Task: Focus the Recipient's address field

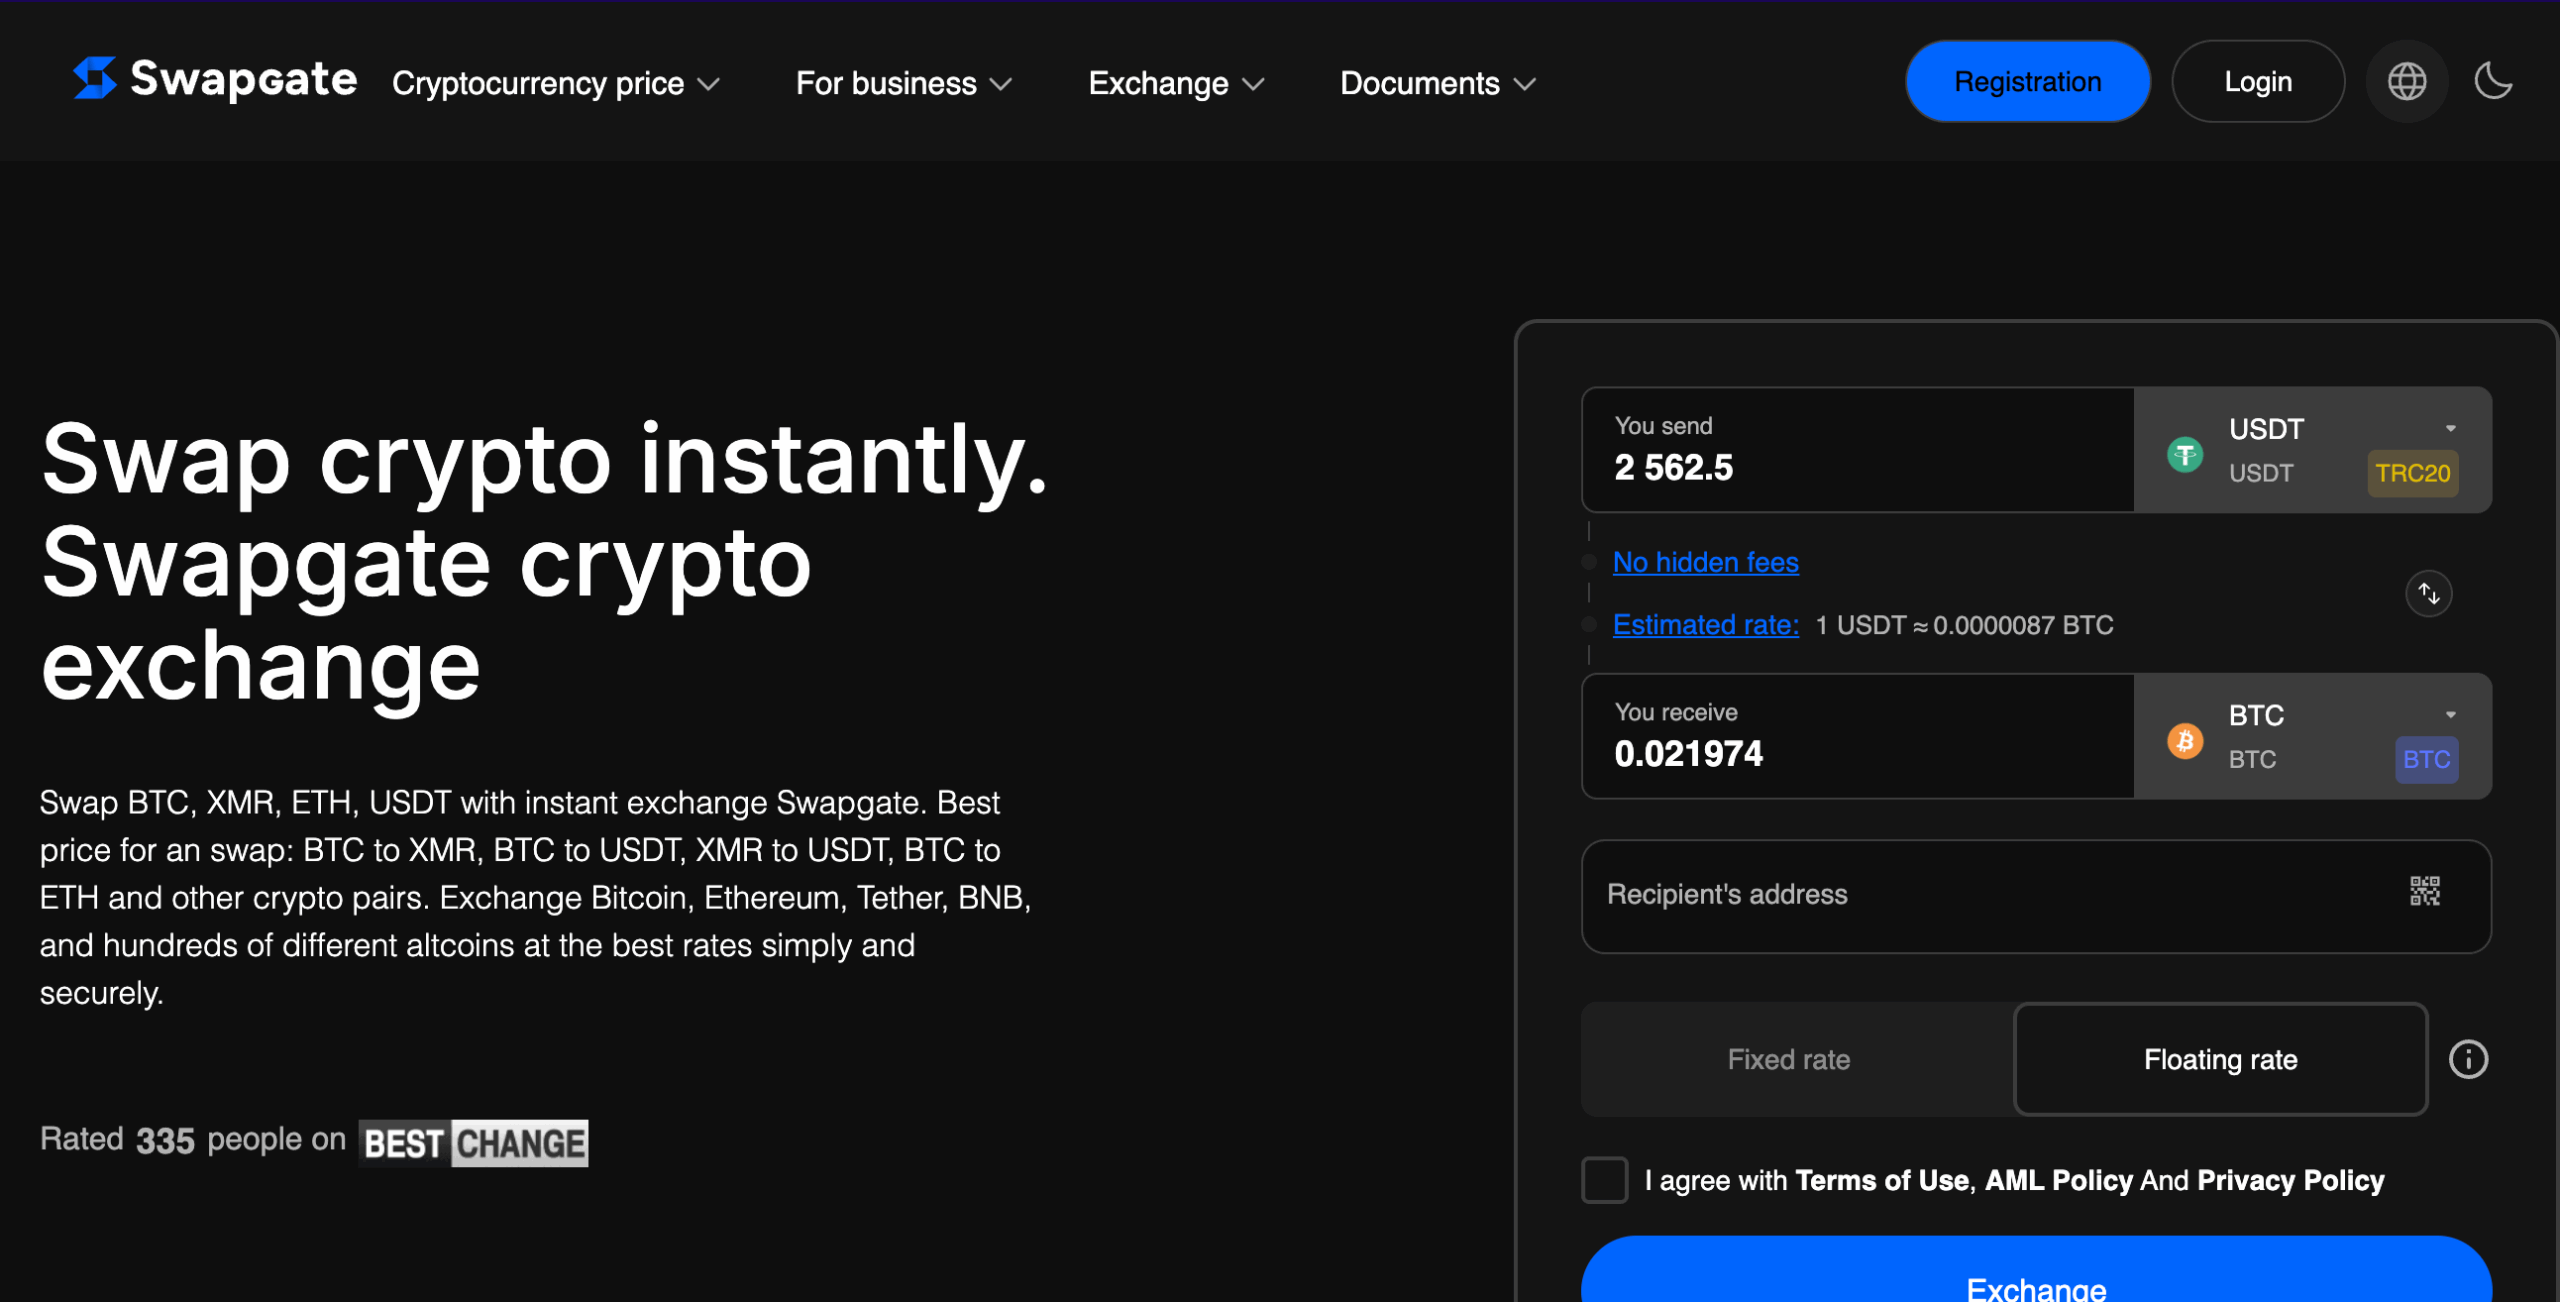Action: [x=2035, y=896]
